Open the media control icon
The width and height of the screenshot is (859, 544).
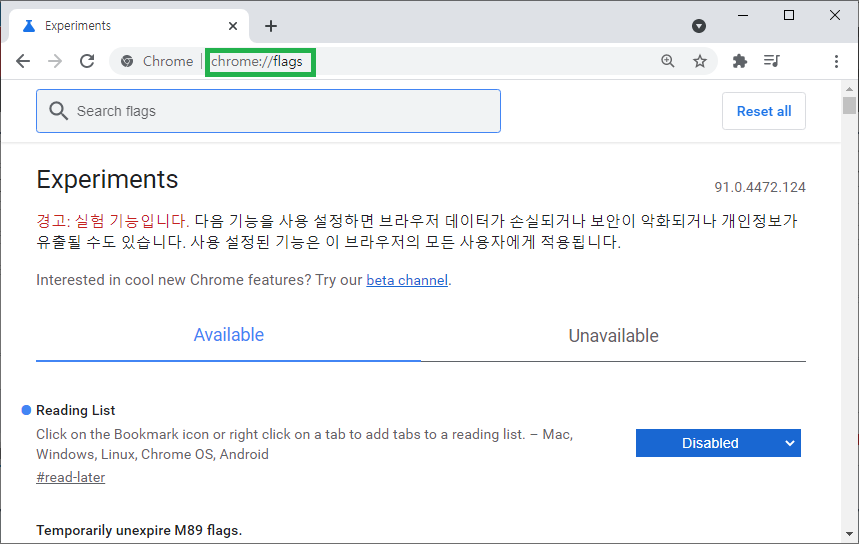772,61
